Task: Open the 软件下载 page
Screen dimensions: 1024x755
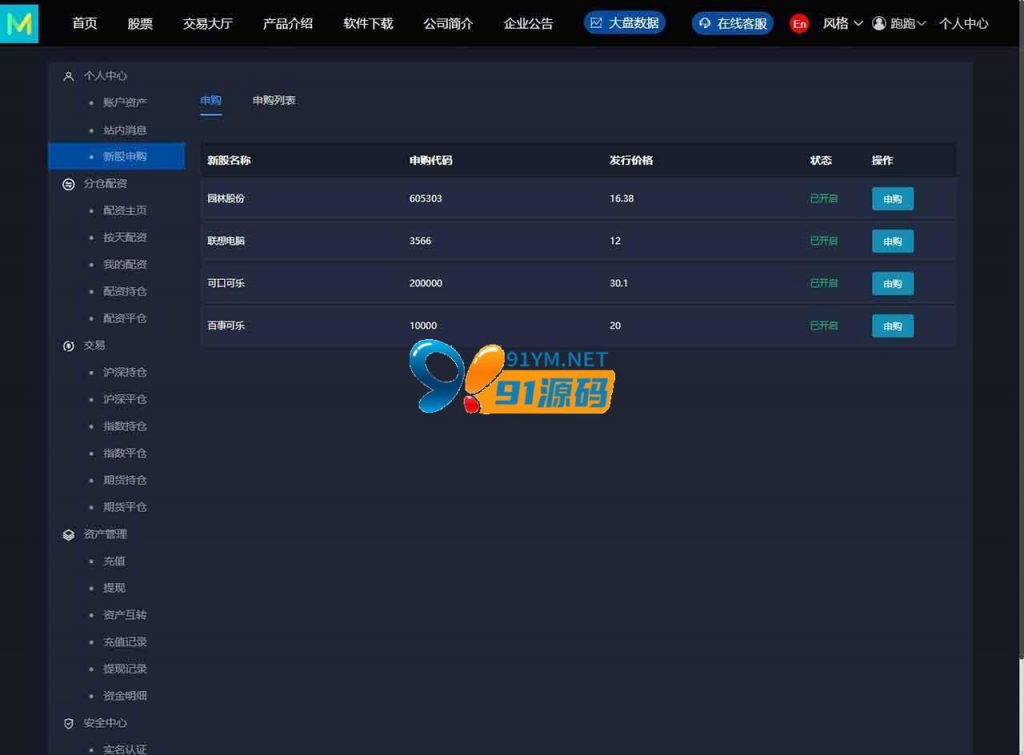Action: click(368, 24)
